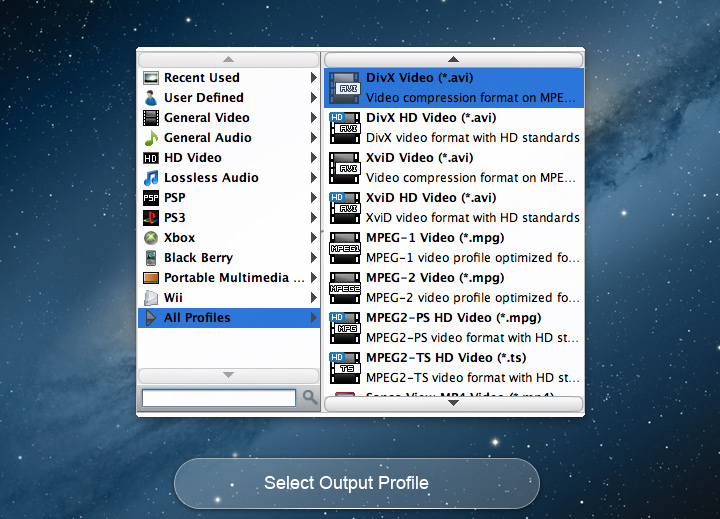The height and width of the screenshot is (519, 720).
Task: Select the General Audio label
Action: [x=208, y=138]
